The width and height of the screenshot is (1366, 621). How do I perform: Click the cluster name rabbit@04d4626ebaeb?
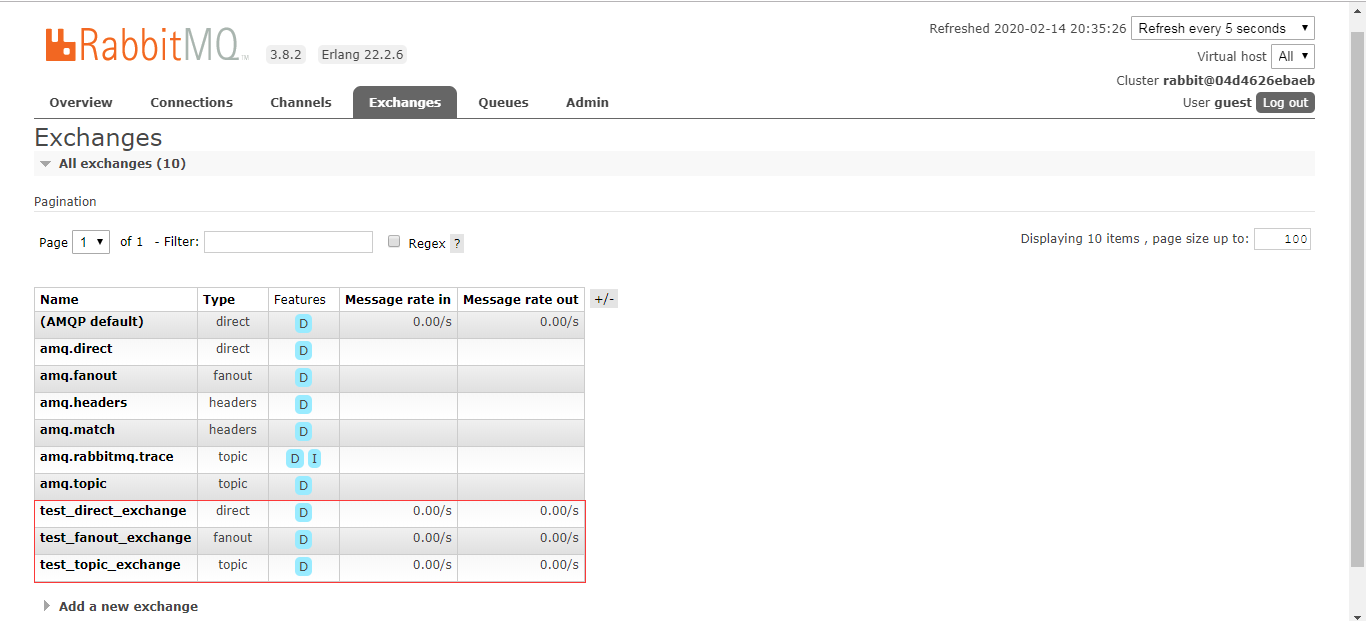click(x=1239, y=81)
